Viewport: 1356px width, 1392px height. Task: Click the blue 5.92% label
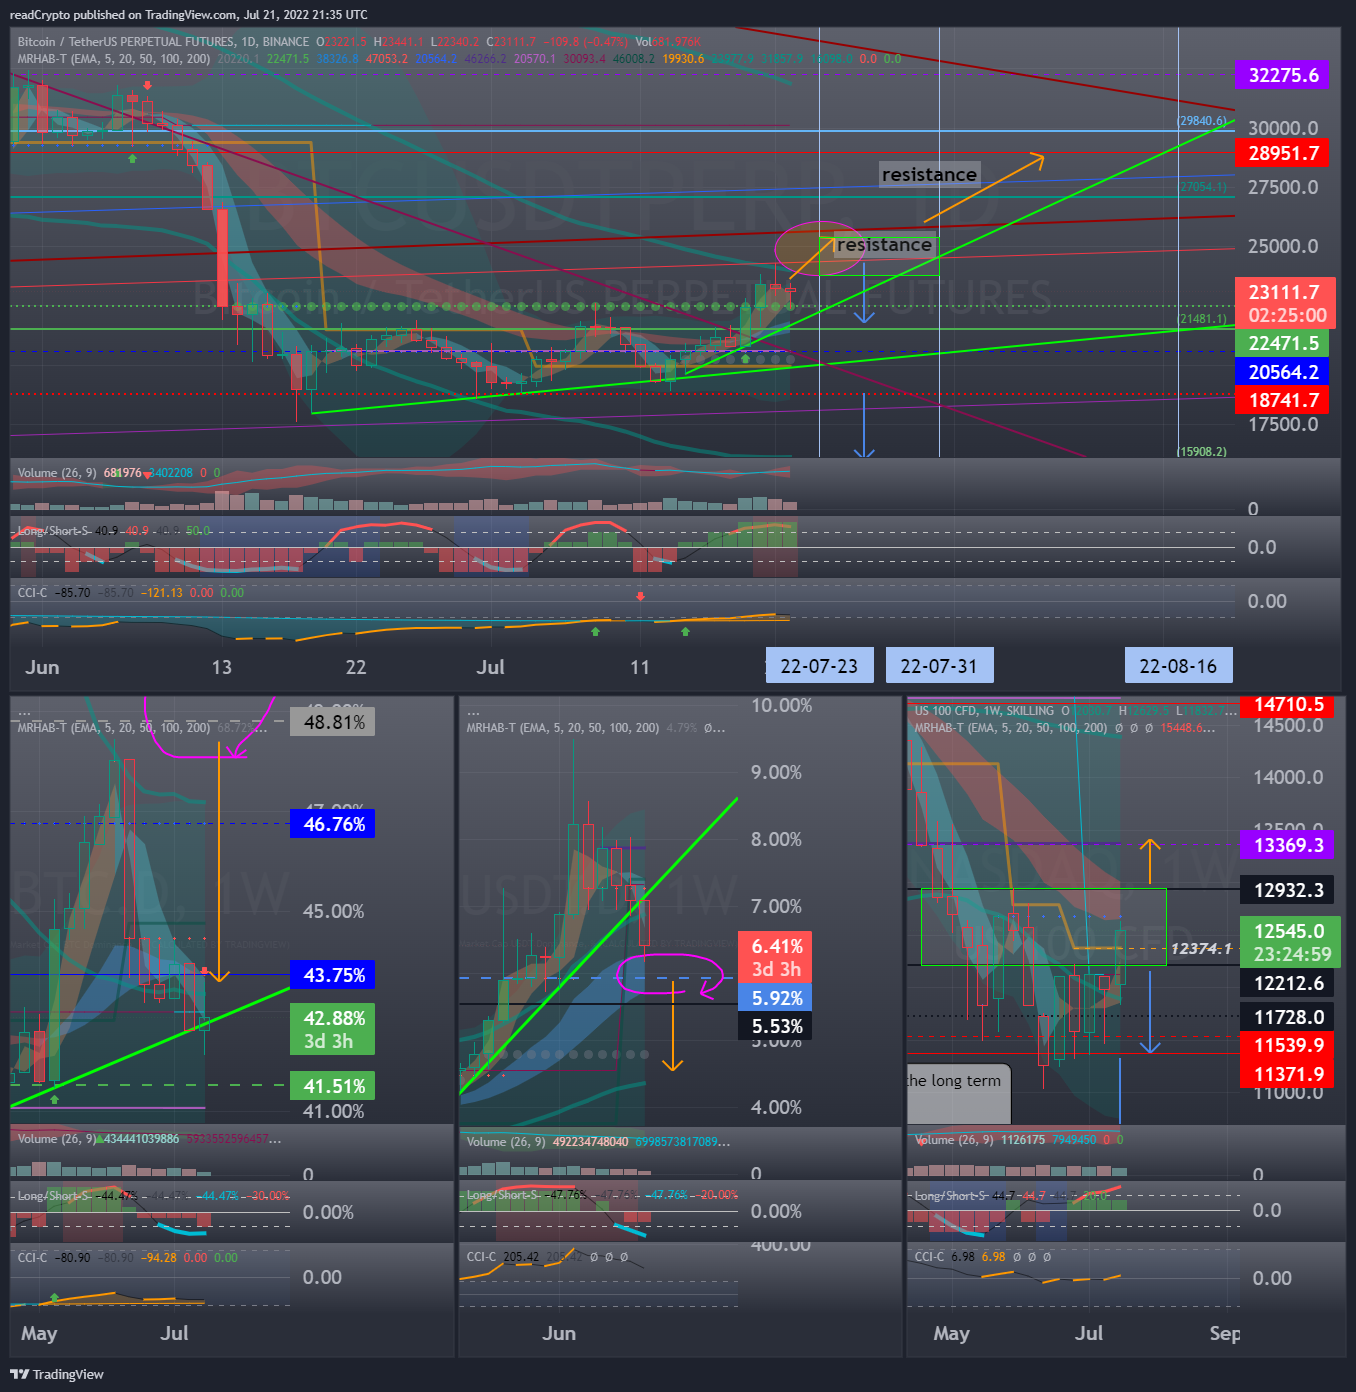776,998
